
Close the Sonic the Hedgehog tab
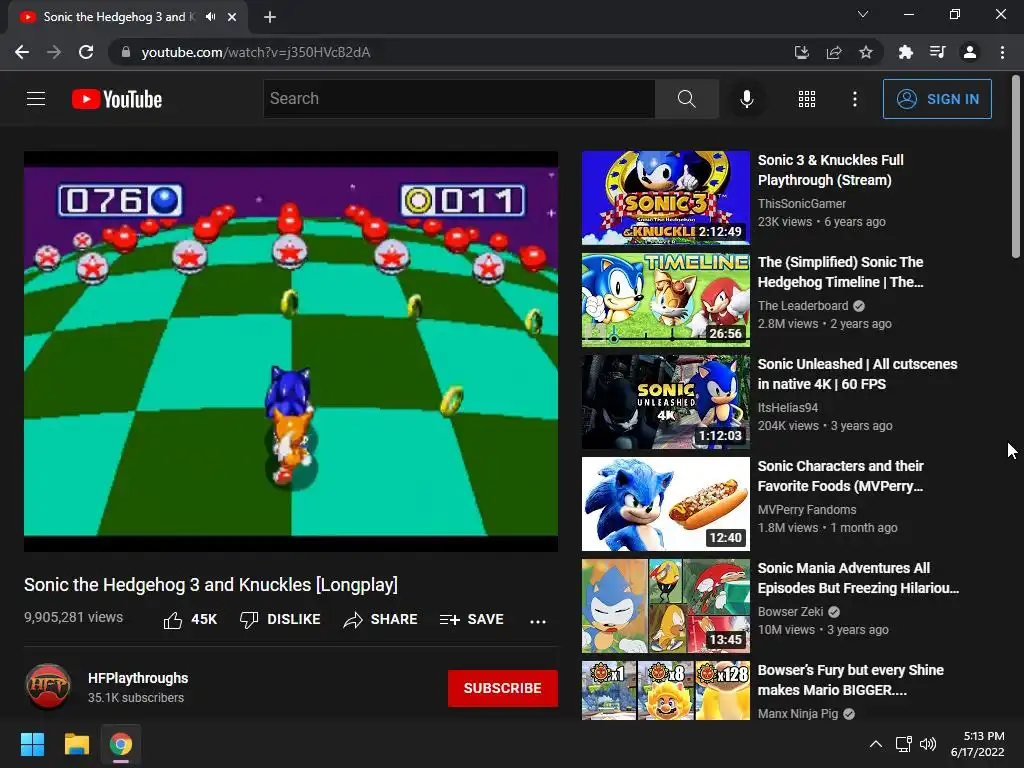(232, 17)
